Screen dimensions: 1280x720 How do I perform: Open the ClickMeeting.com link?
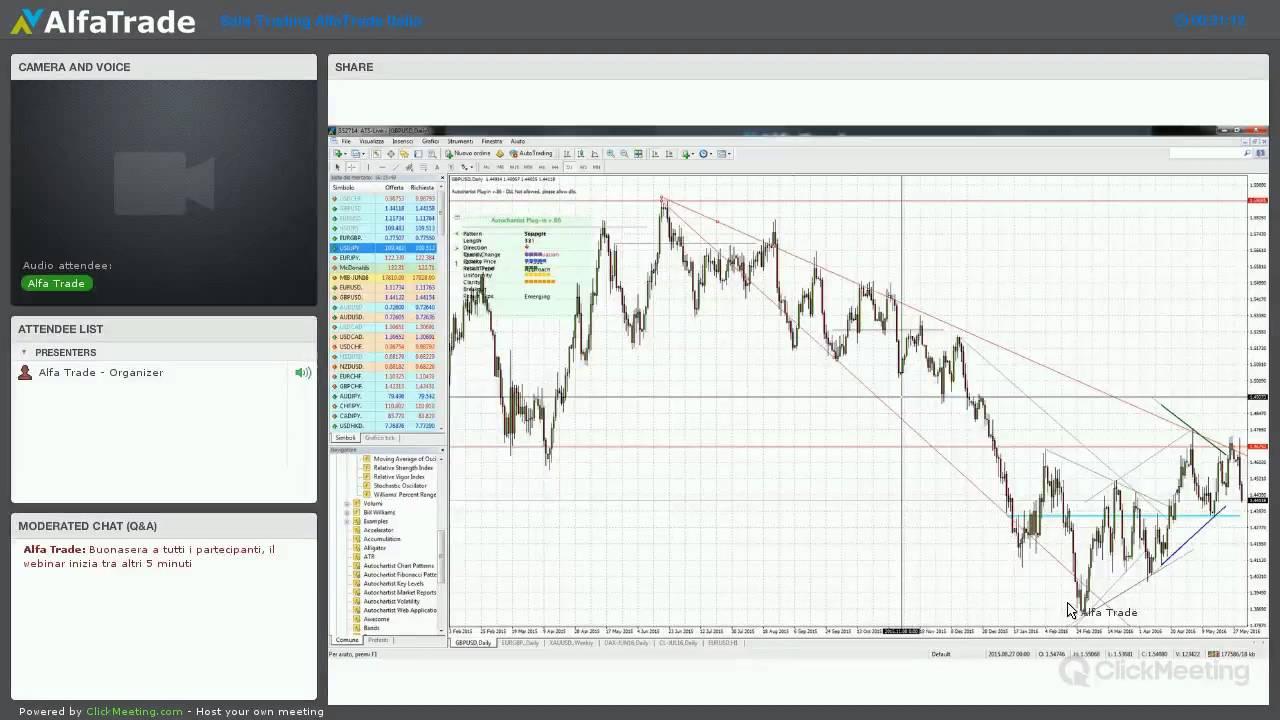coord(134,712)
